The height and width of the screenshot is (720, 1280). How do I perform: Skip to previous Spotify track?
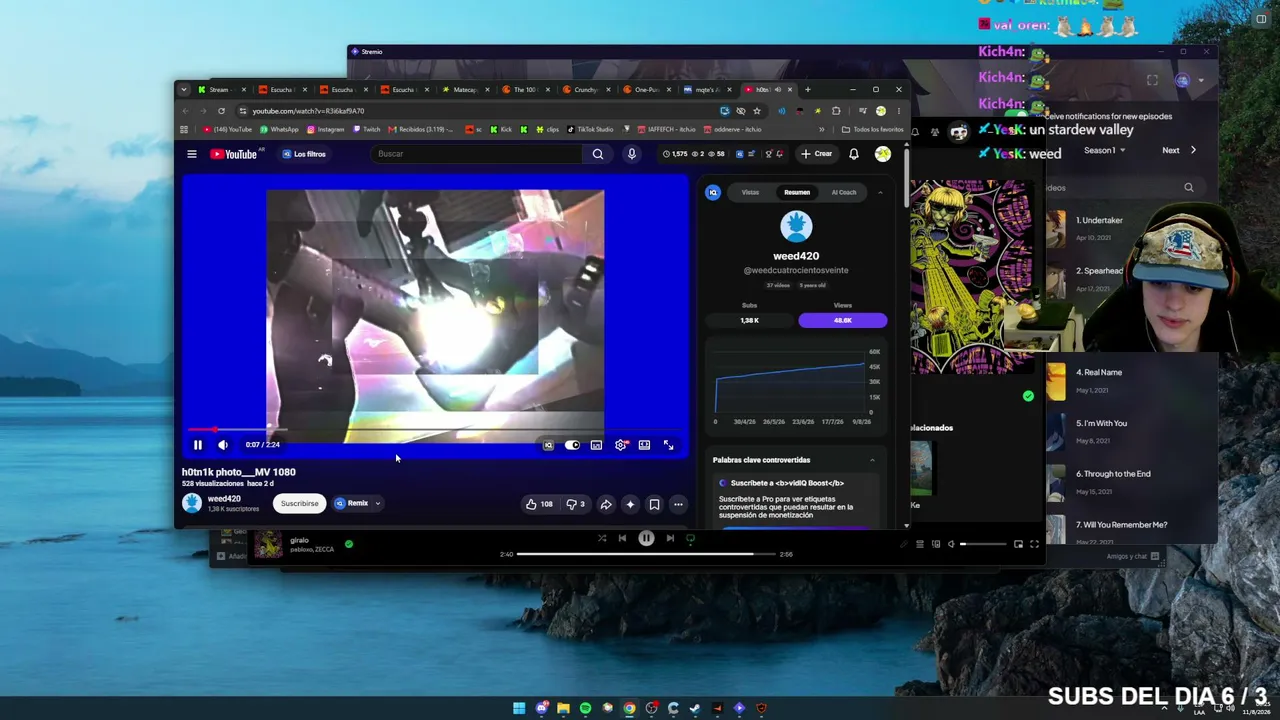pyautogui.click(x=622, y=538)
